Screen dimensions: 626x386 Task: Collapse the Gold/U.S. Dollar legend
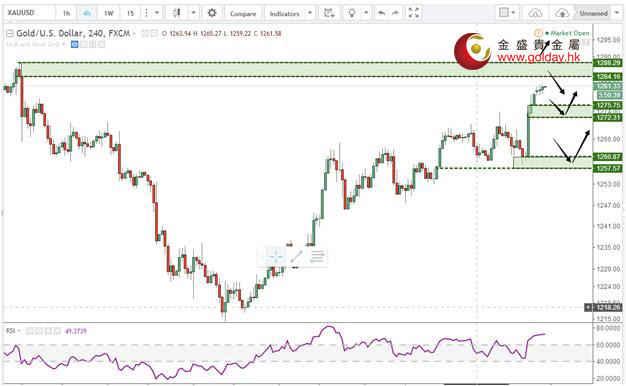tap(10, 34)
